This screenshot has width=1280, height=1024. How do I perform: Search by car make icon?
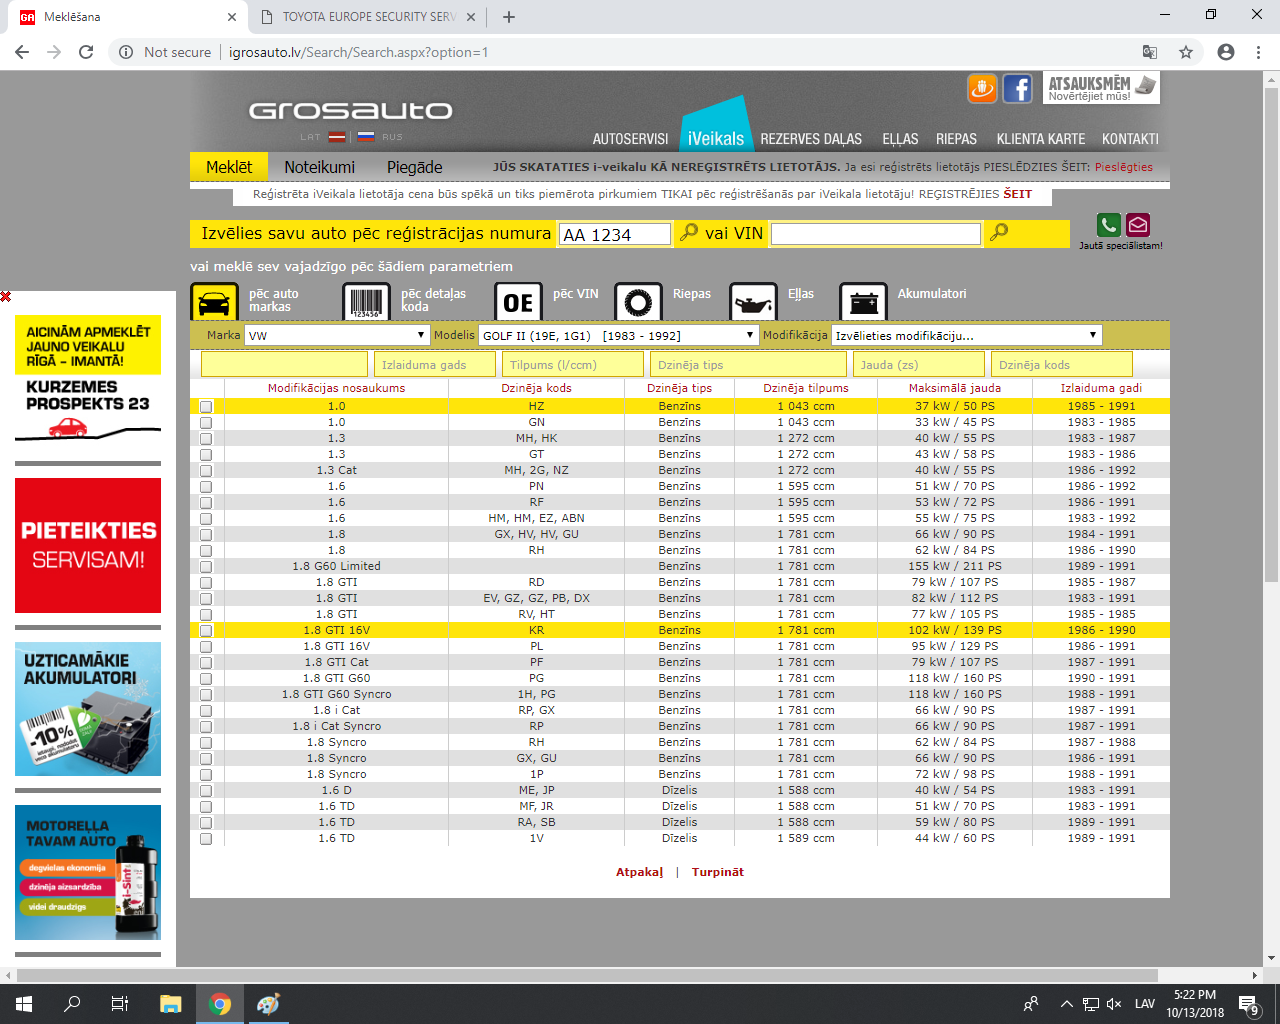(x=214, y=301)
